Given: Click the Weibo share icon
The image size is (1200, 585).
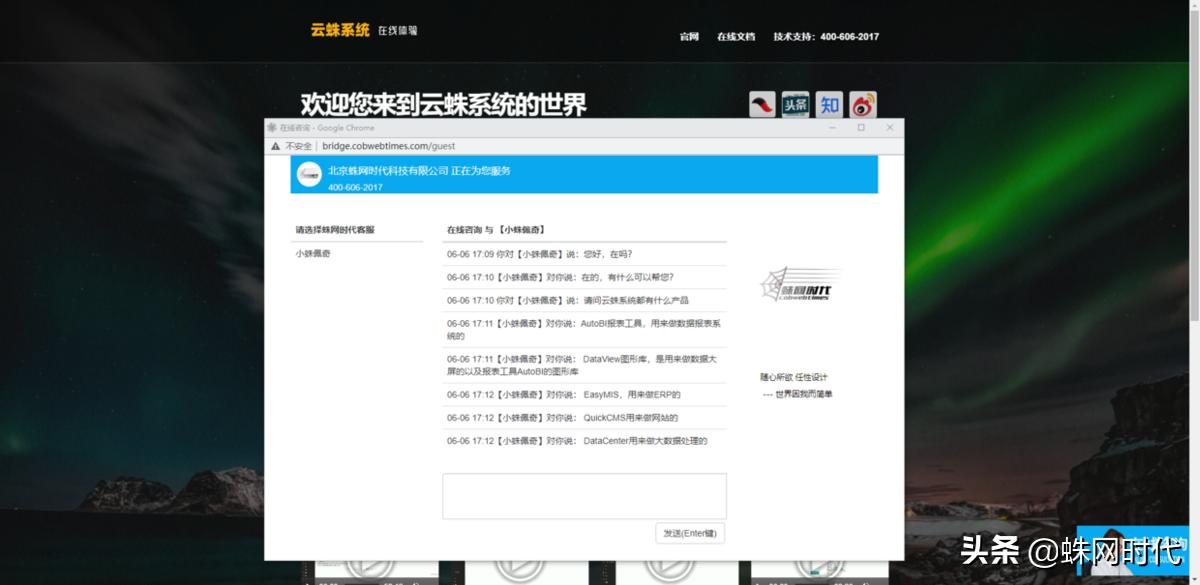Looking at the screenshot, I should coord(862,103).
